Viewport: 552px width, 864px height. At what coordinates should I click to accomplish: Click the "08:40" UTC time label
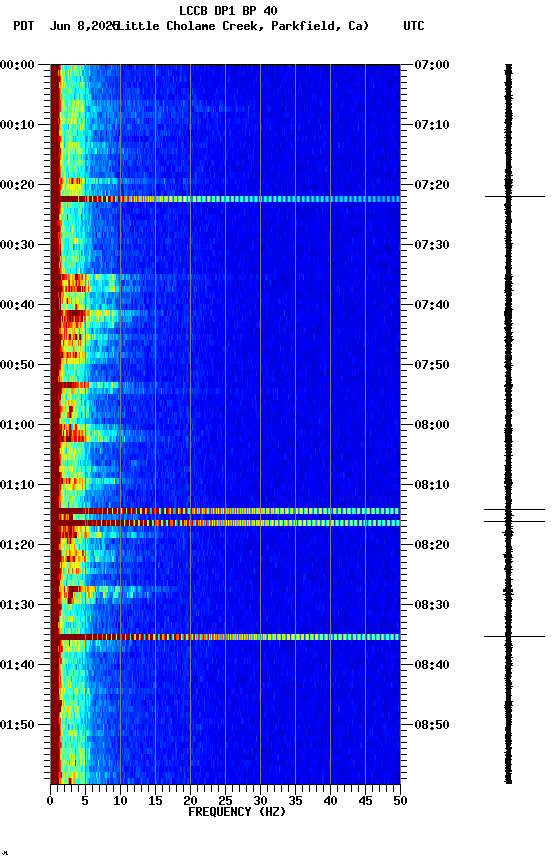432,665
